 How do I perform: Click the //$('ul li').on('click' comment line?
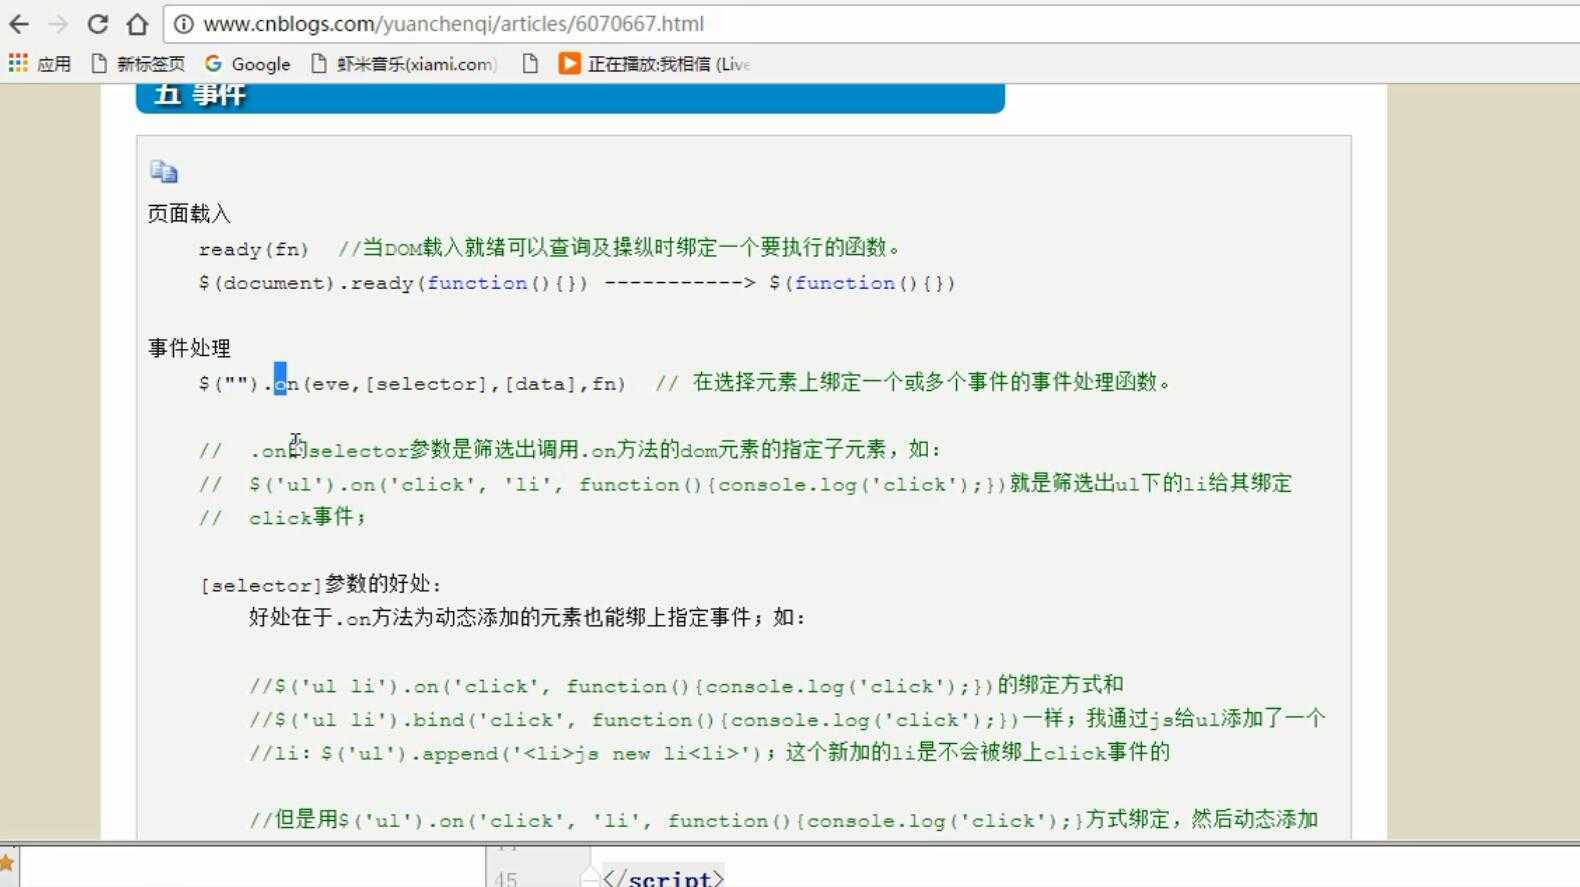[x=686, y=686]
